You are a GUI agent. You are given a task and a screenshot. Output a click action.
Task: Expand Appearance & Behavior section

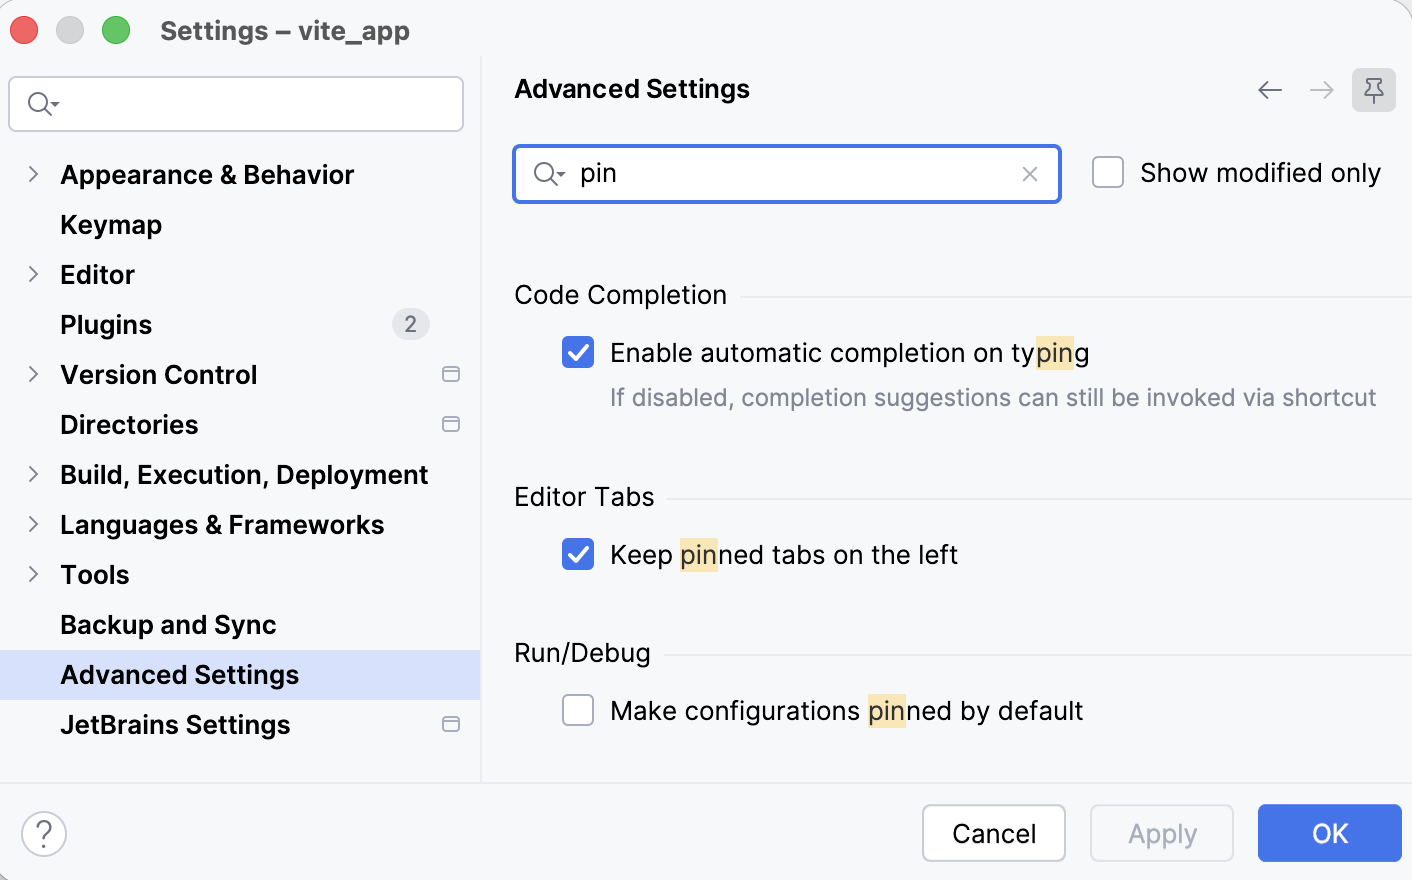click(x=33, y=174)
